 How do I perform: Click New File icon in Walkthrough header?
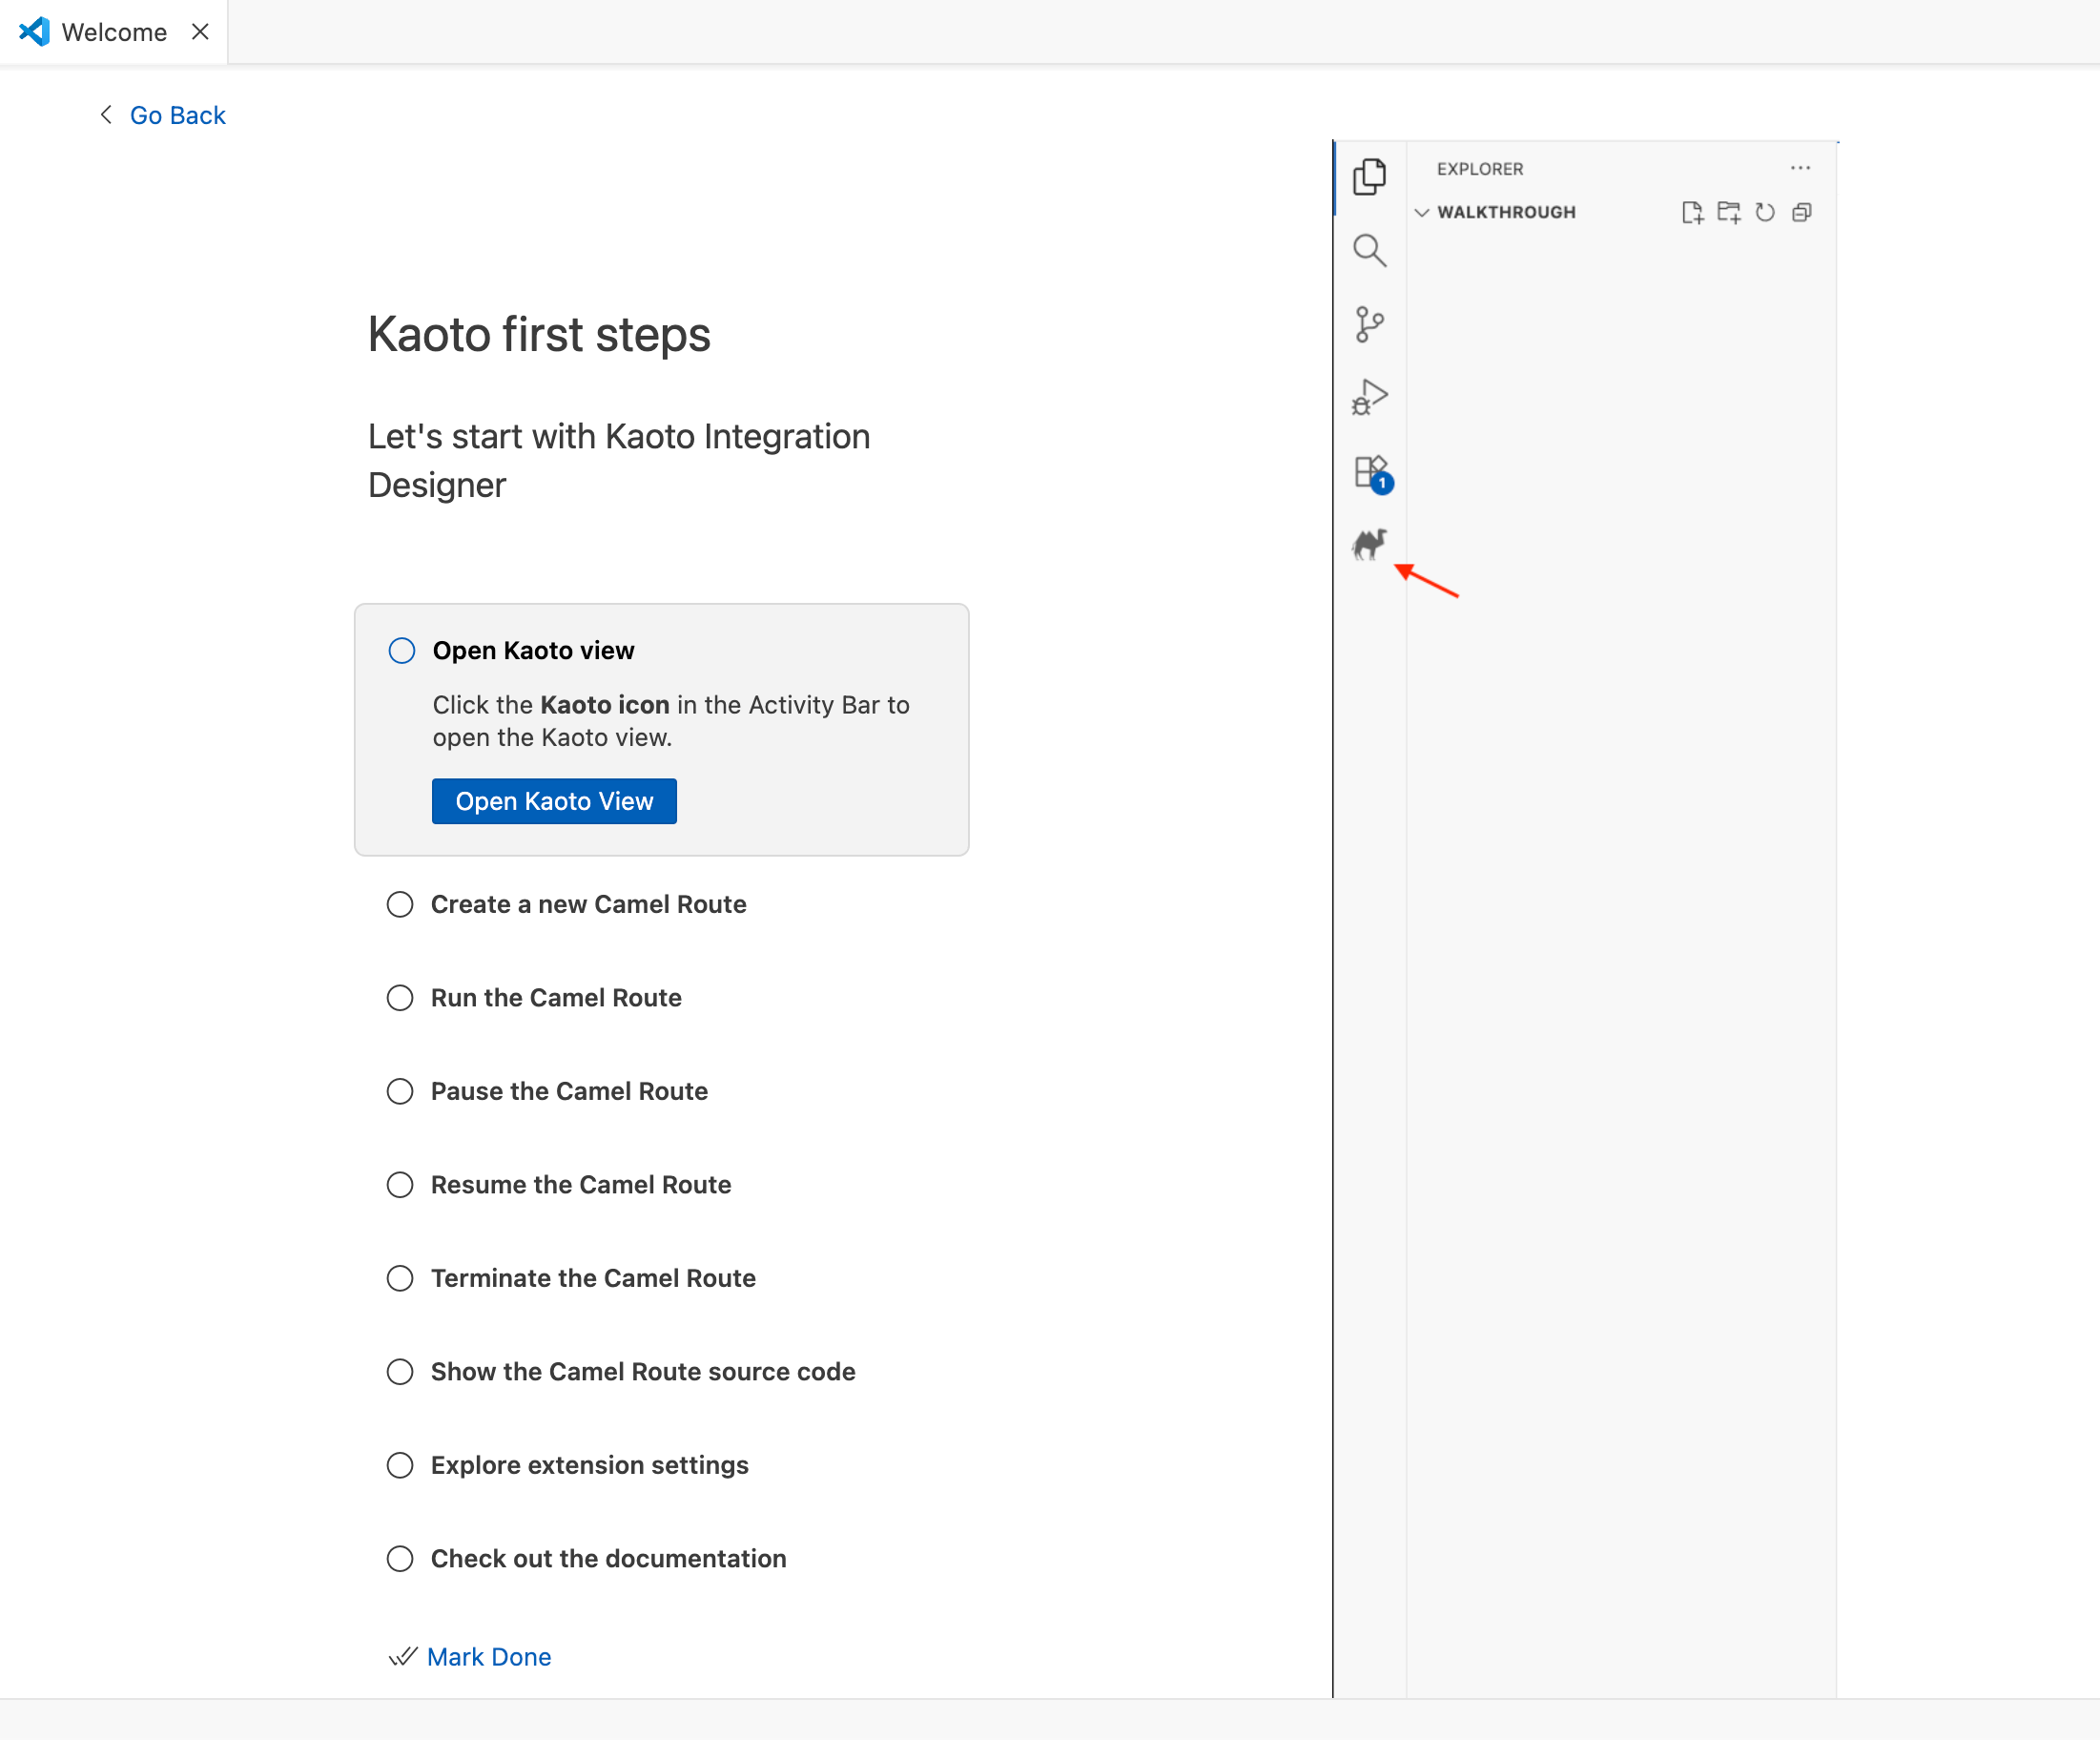click(x=1691, y=212)
